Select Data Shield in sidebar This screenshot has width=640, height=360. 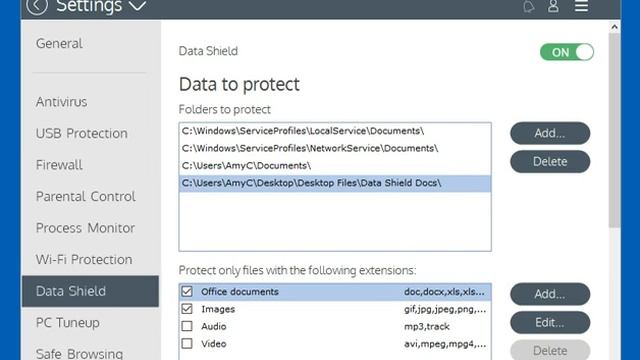(90, 291)
